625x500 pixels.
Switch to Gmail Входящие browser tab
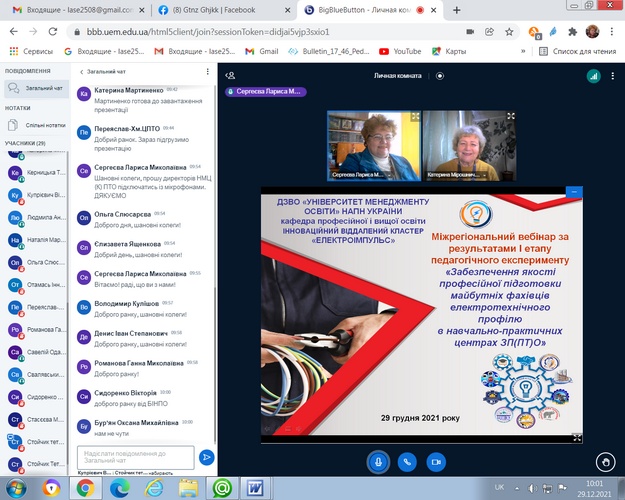pyautogui.click(x=79, y=10)
